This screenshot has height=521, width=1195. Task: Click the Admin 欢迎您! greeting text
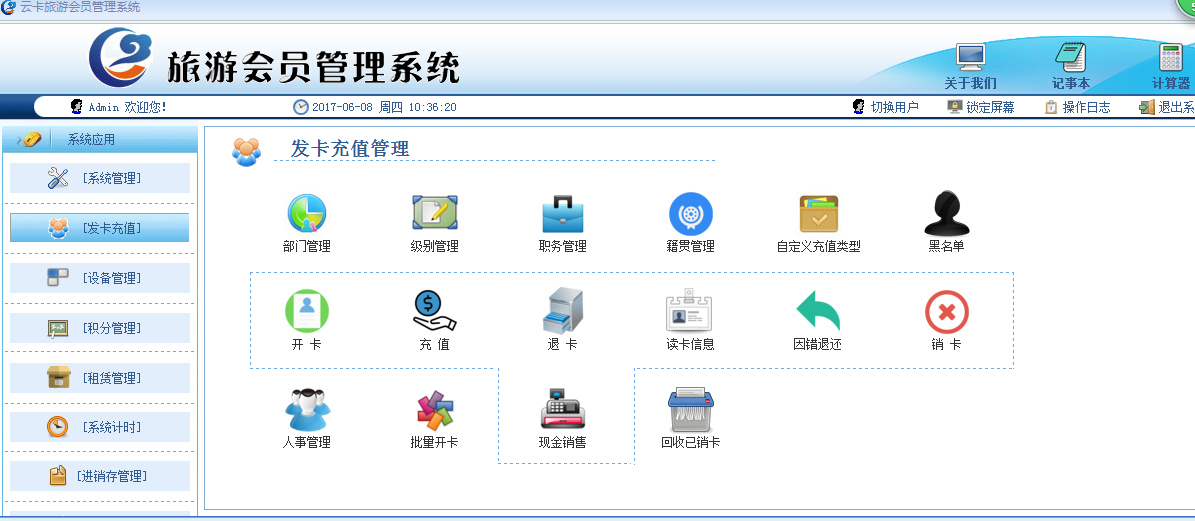coord(127,107)
